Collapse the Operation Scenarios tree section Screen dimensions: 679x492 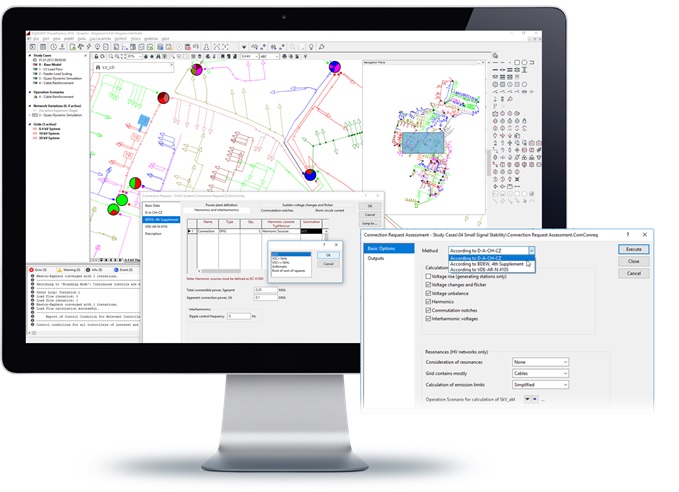click(30, 92)
